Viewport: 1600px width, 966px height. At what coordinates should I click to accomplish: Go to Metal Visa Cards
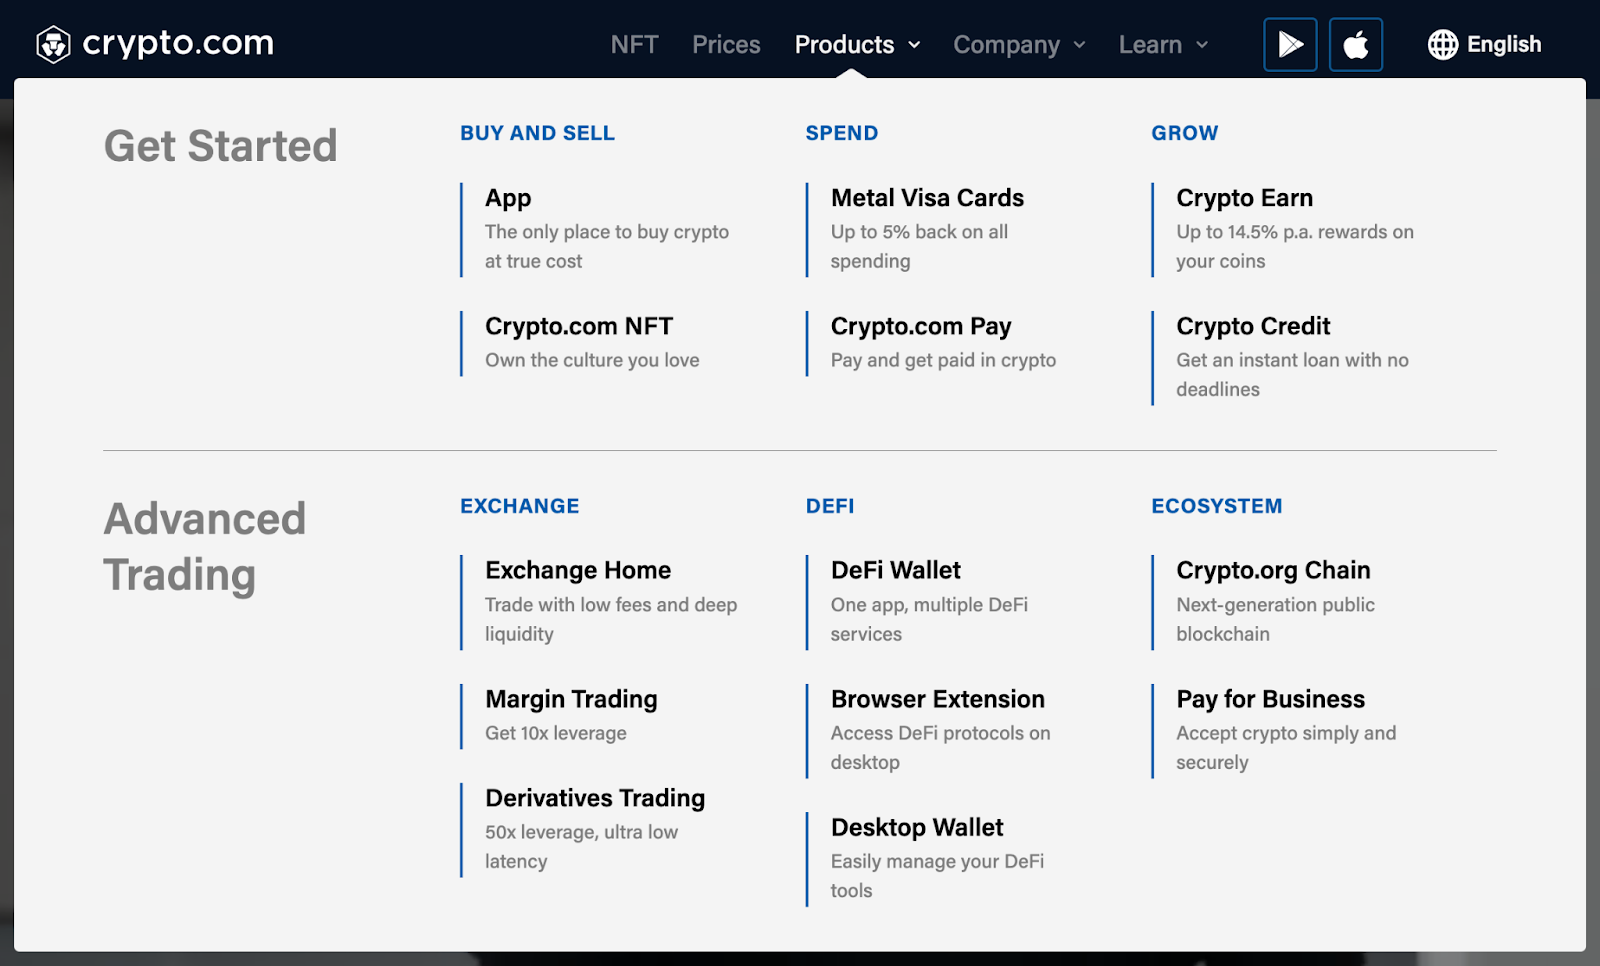point(927,198)
